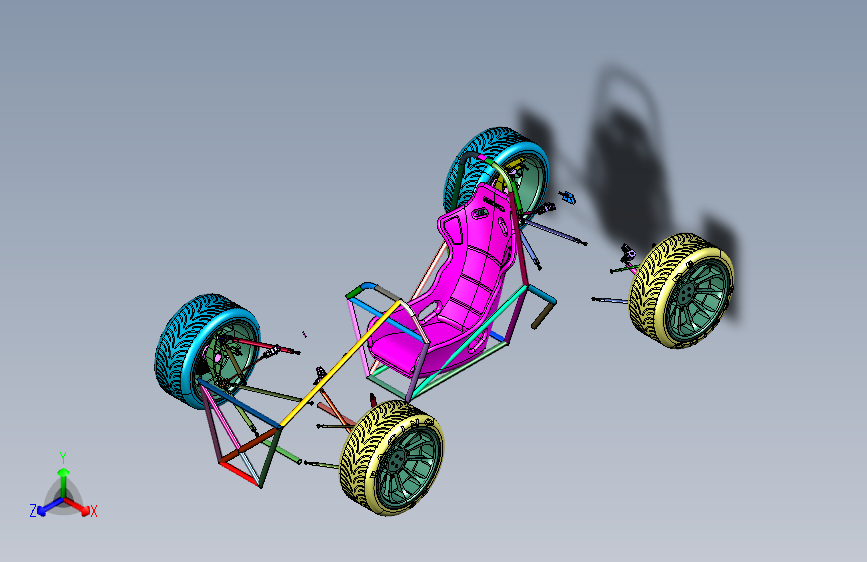867x562 pixels.
Task: Select the front yellow tire nearest the viewer
Action: (x=391, y=458)
